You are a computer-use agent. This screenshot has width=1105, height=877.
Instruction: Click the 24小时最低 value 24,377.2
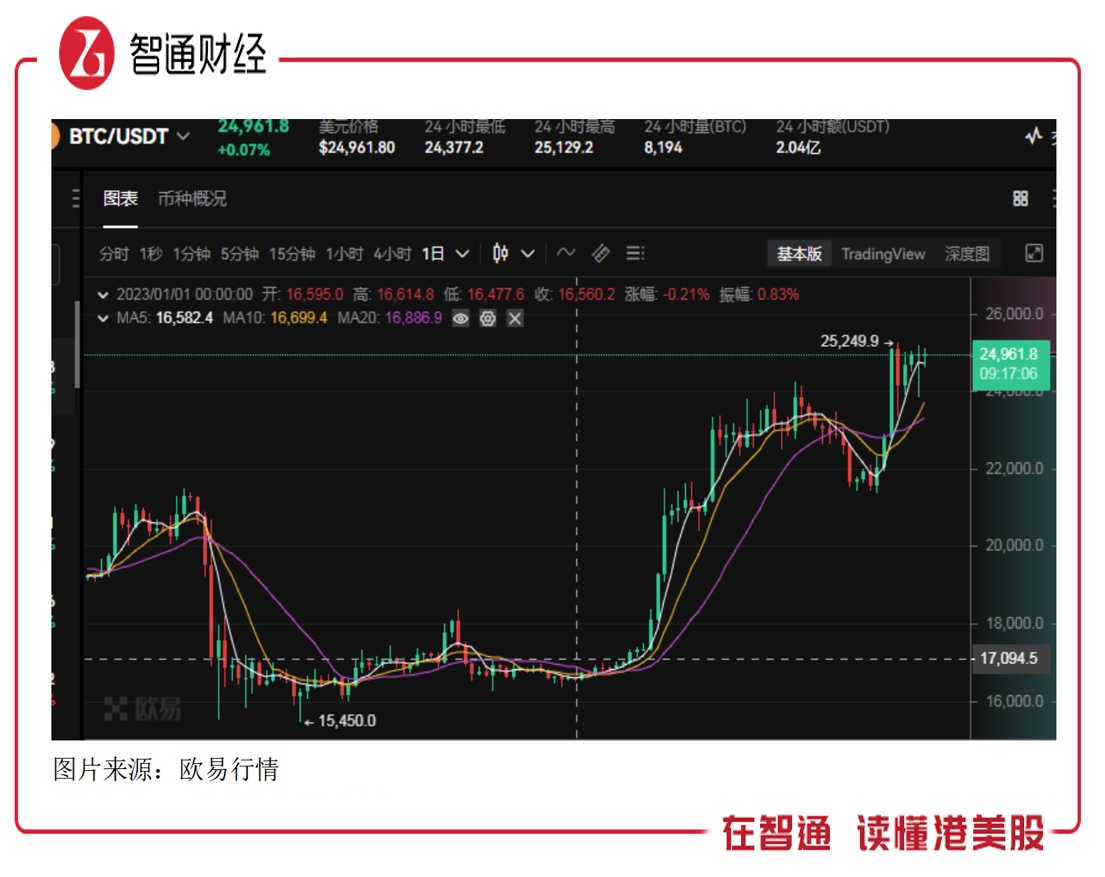[454, 147]
